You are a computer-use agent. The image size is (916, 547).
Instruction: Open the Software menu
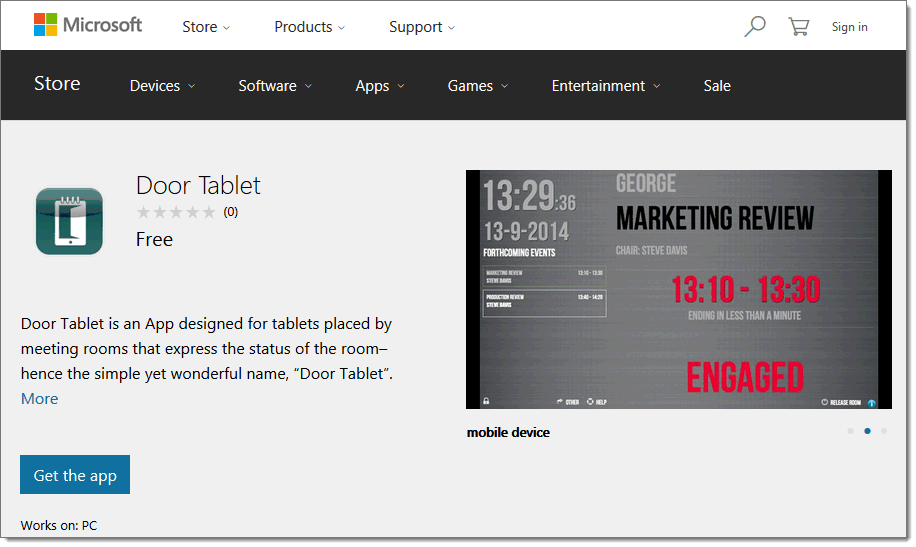pos(275,86)
